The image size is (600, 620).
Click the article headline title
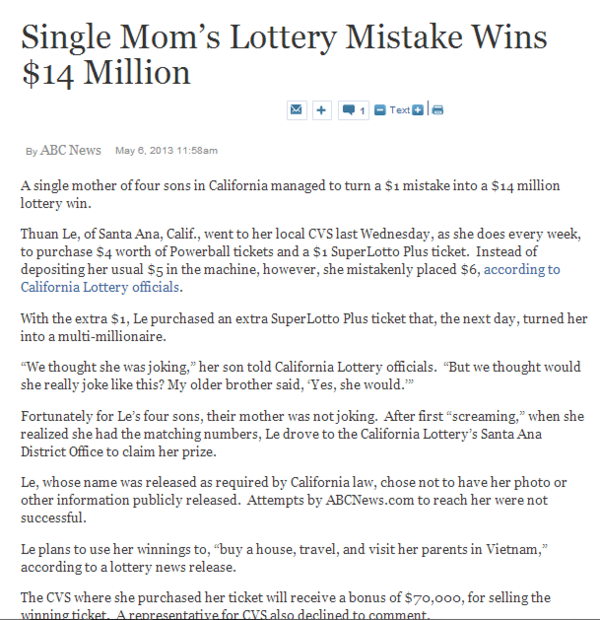pyautogui.click(x=285, y=55)
